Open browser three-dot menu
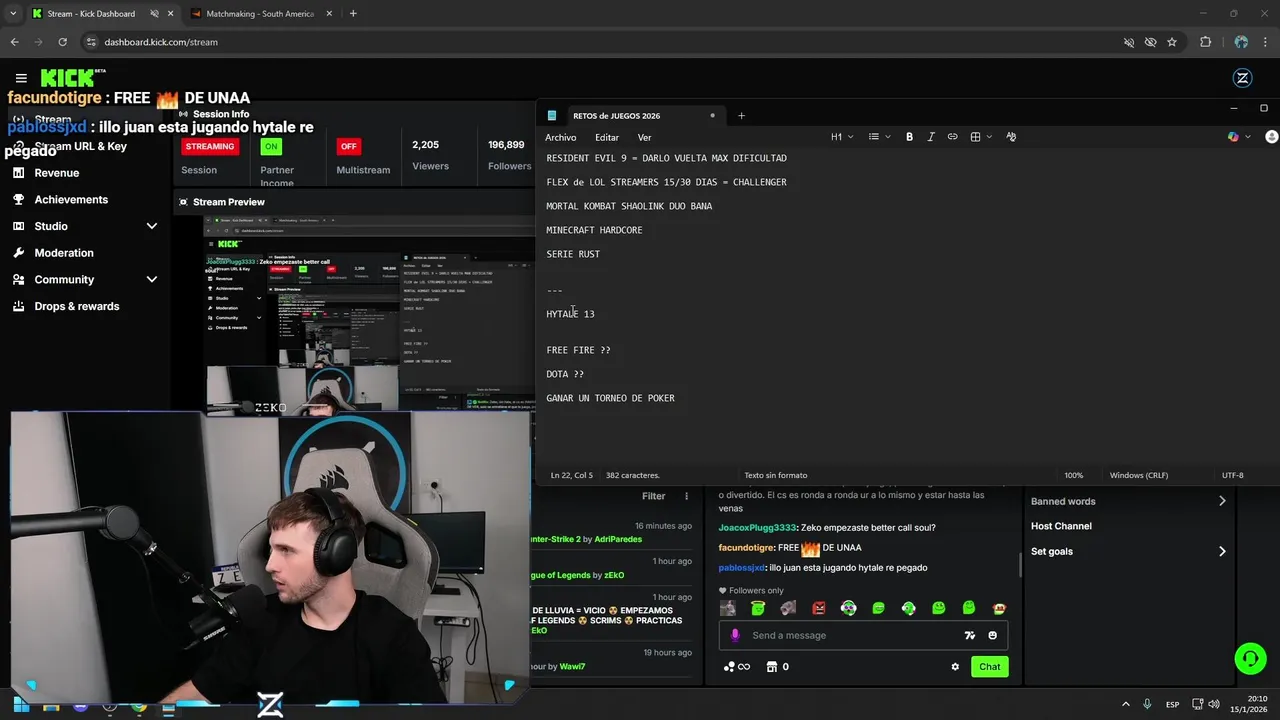 [1266, 42]
